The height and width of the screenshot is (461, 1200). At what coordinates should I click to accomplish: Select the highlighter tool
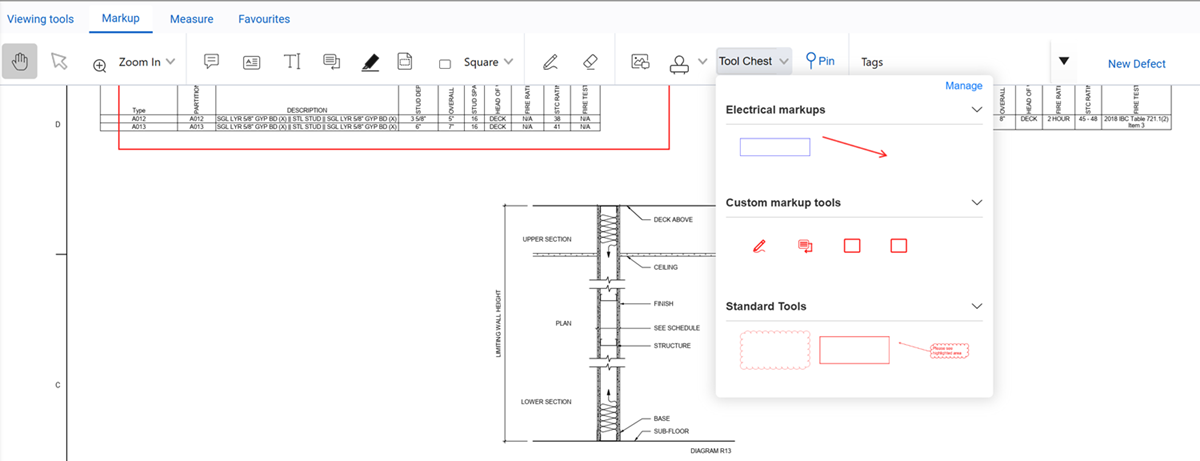click(x=370, y=62)
